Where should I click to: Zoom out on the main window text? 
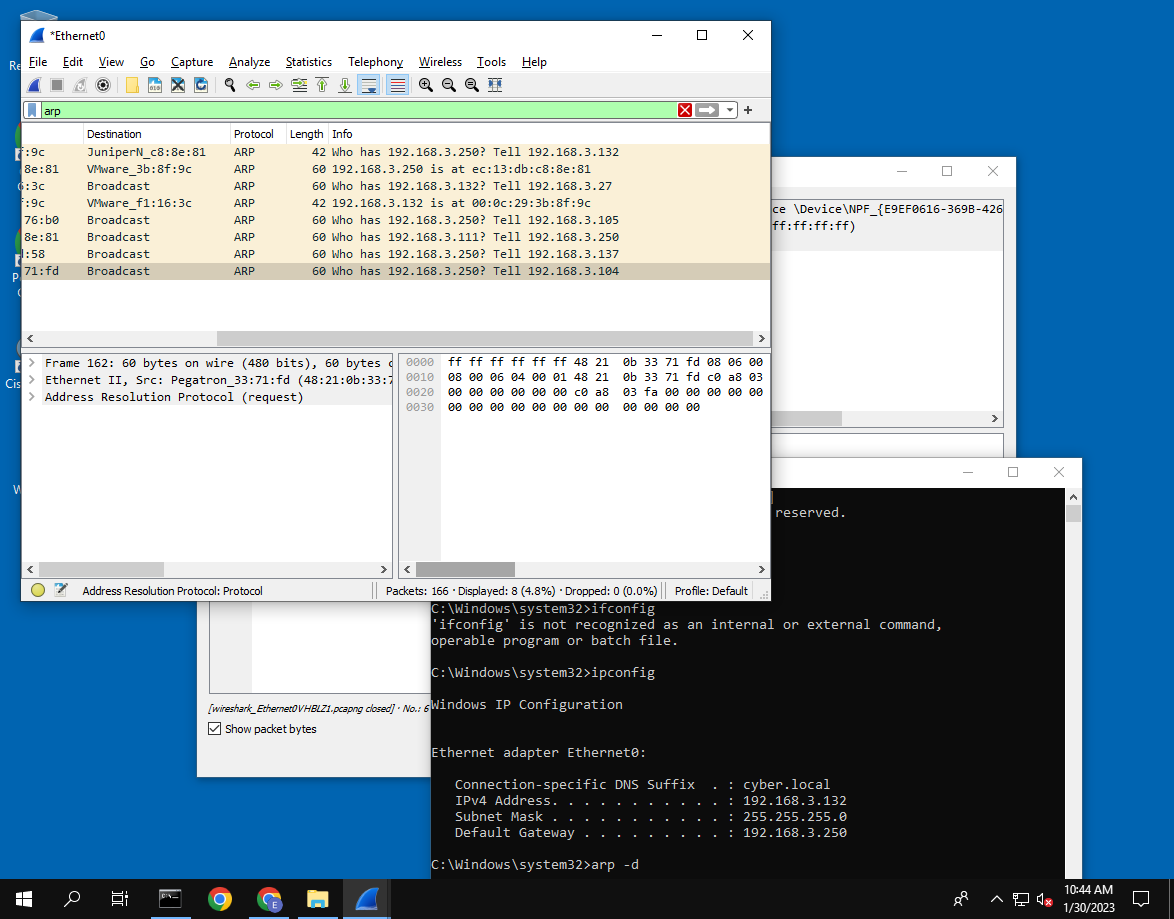pos(448,85)
